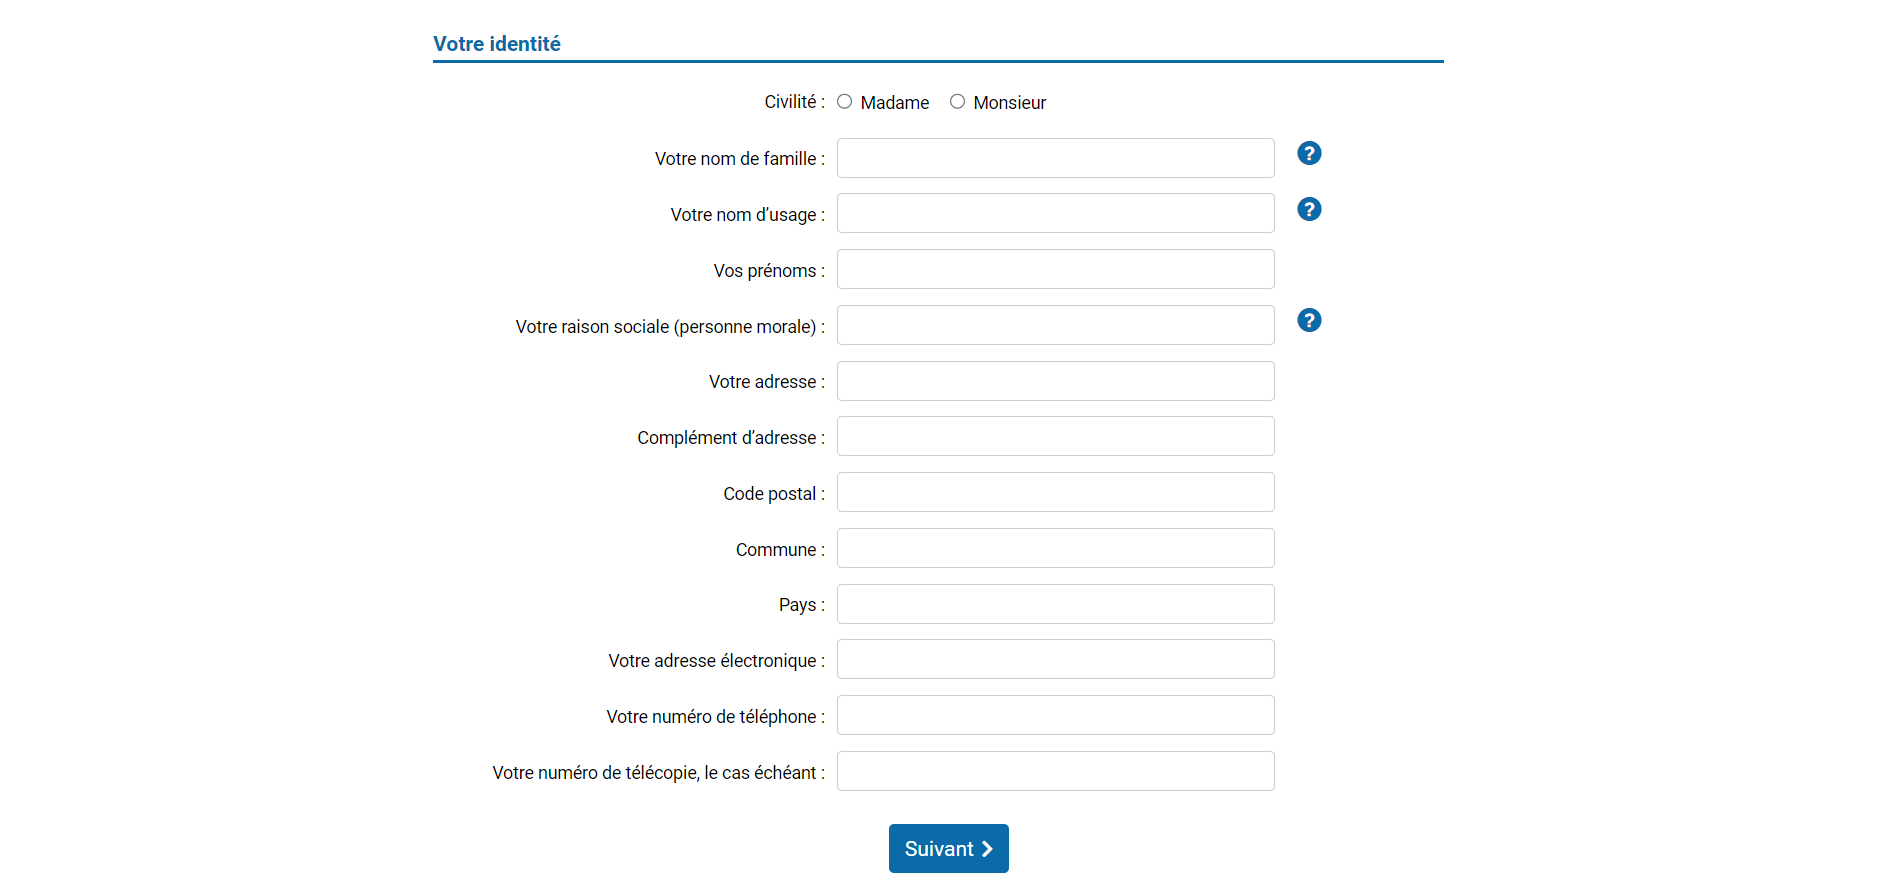The height and width of the screenshot is (887, 1877).
Task: Open help icon for nom de famille
Action: click(1309, 153)
